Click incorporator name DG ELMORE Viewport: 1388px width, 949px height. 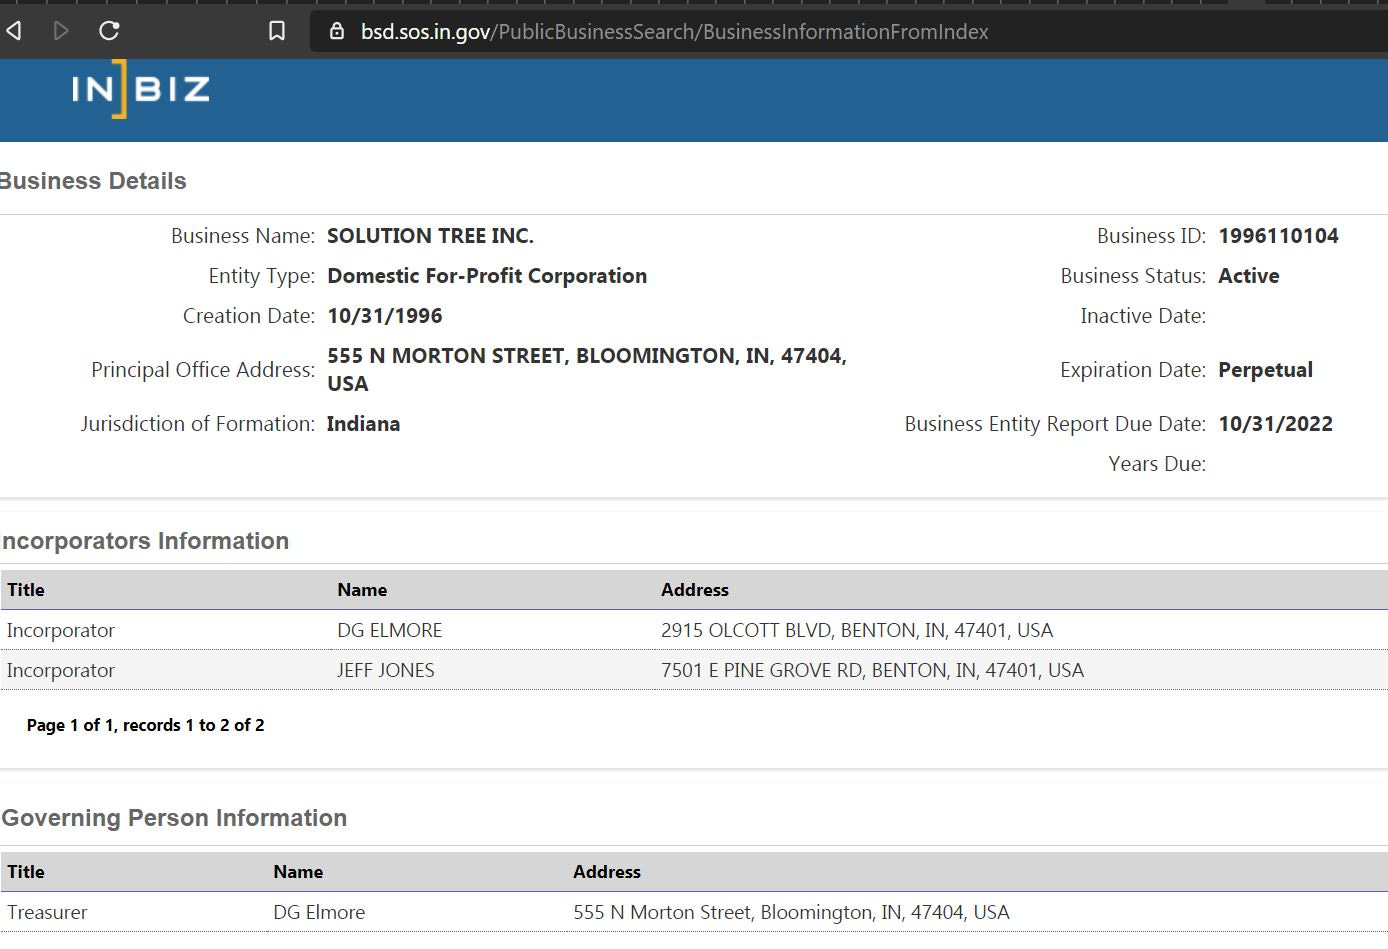390,630
